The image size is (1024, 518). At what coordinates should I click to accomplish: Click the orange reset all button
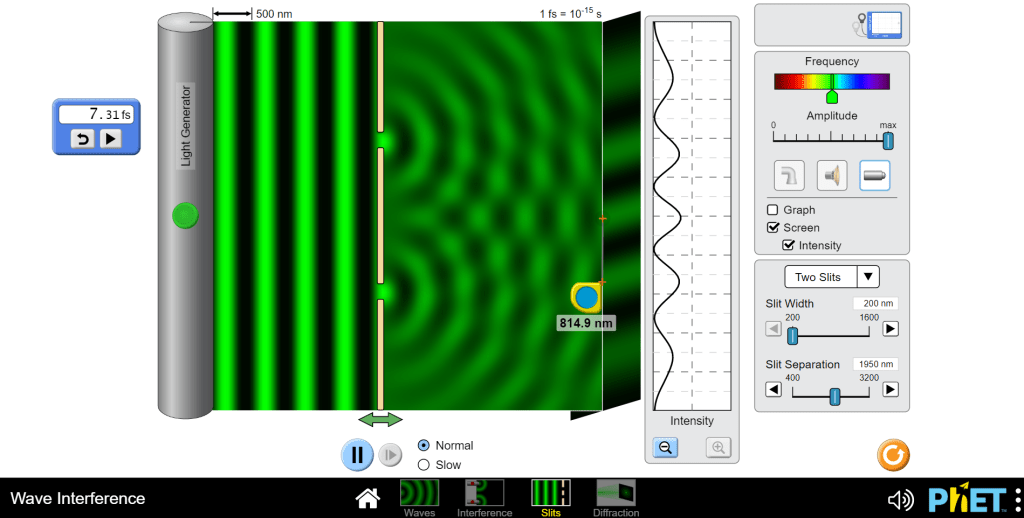coord(893,456)
